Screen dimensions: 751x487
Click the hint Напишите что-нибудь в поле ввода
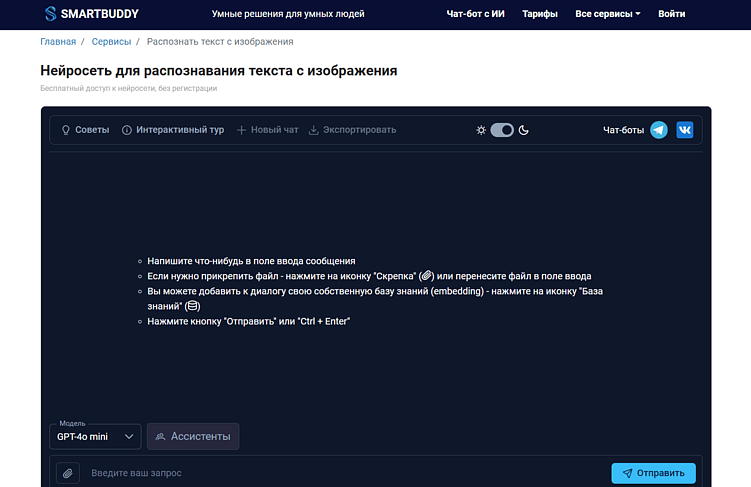[251, 261]
